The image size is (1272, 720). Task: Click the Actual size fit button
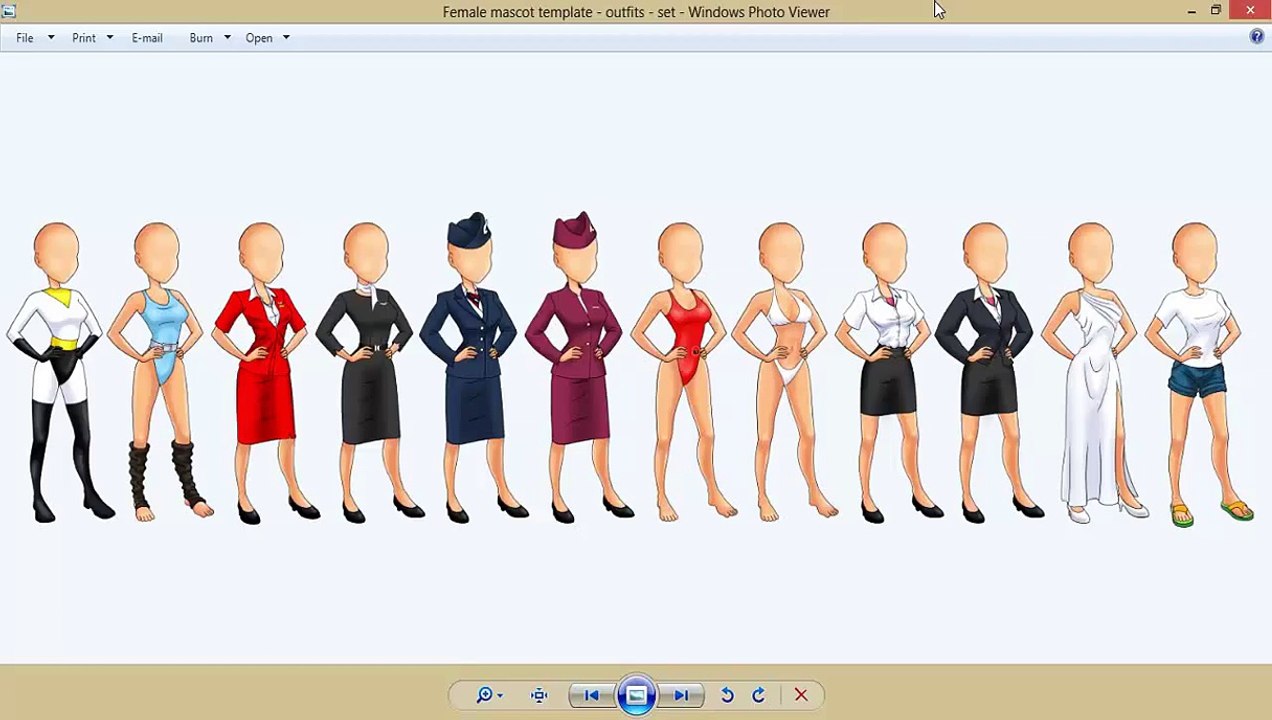click(x=539, y=695)
